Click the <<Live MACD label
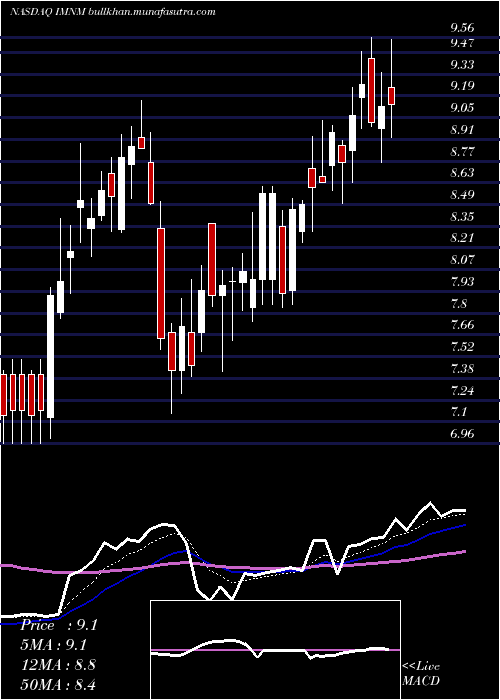This screenshot has height=700, width=500. click(421, 674)
